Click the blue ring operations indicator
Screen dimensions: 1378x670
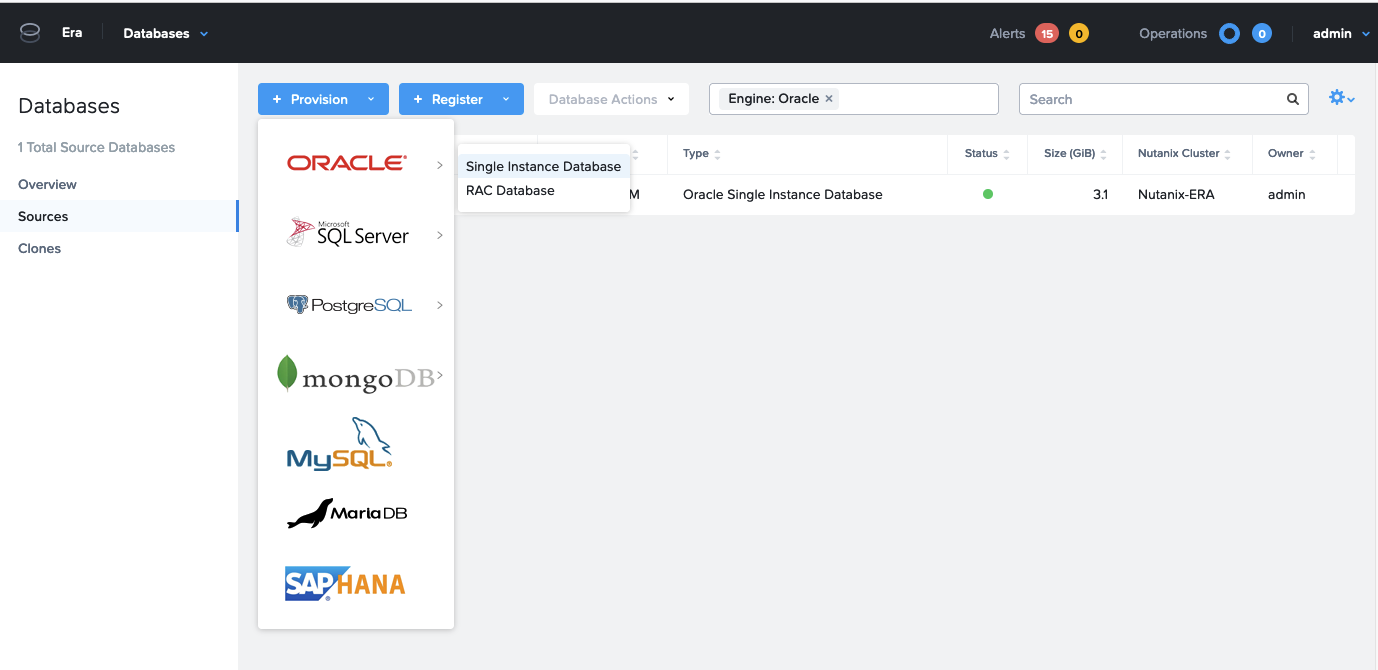(1230, 34)
